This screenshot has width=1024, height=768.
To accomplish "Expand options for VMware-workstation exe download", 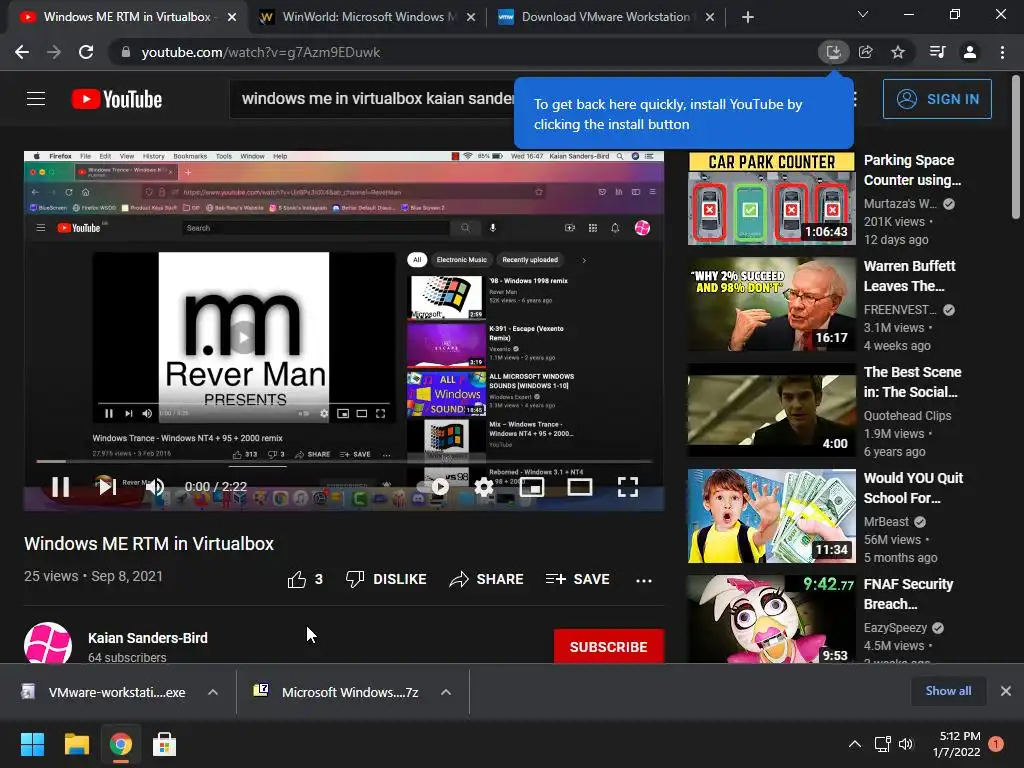I will [x=213, y=692].
